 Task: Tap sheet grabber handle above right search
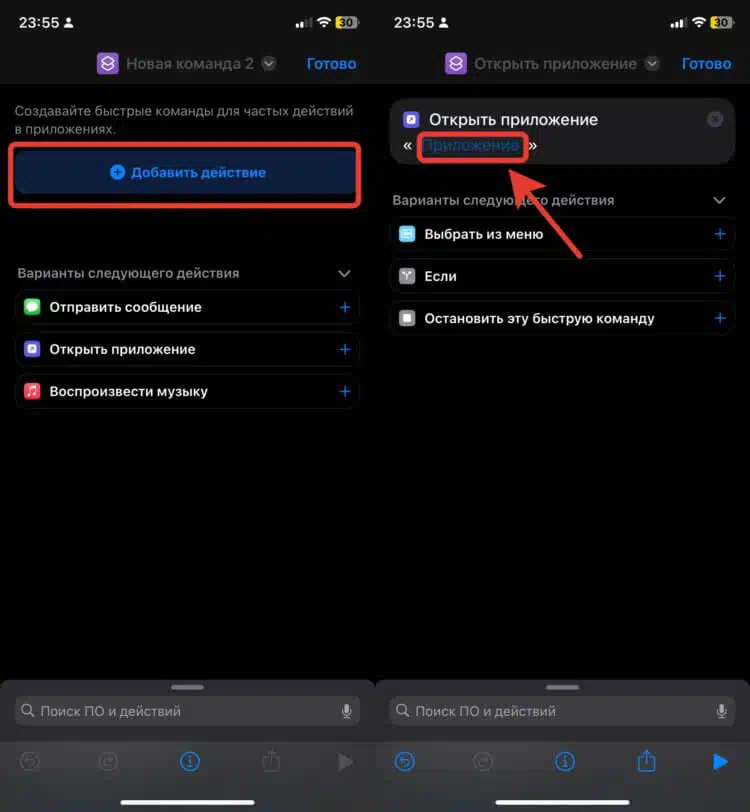(x=562, y=687)
